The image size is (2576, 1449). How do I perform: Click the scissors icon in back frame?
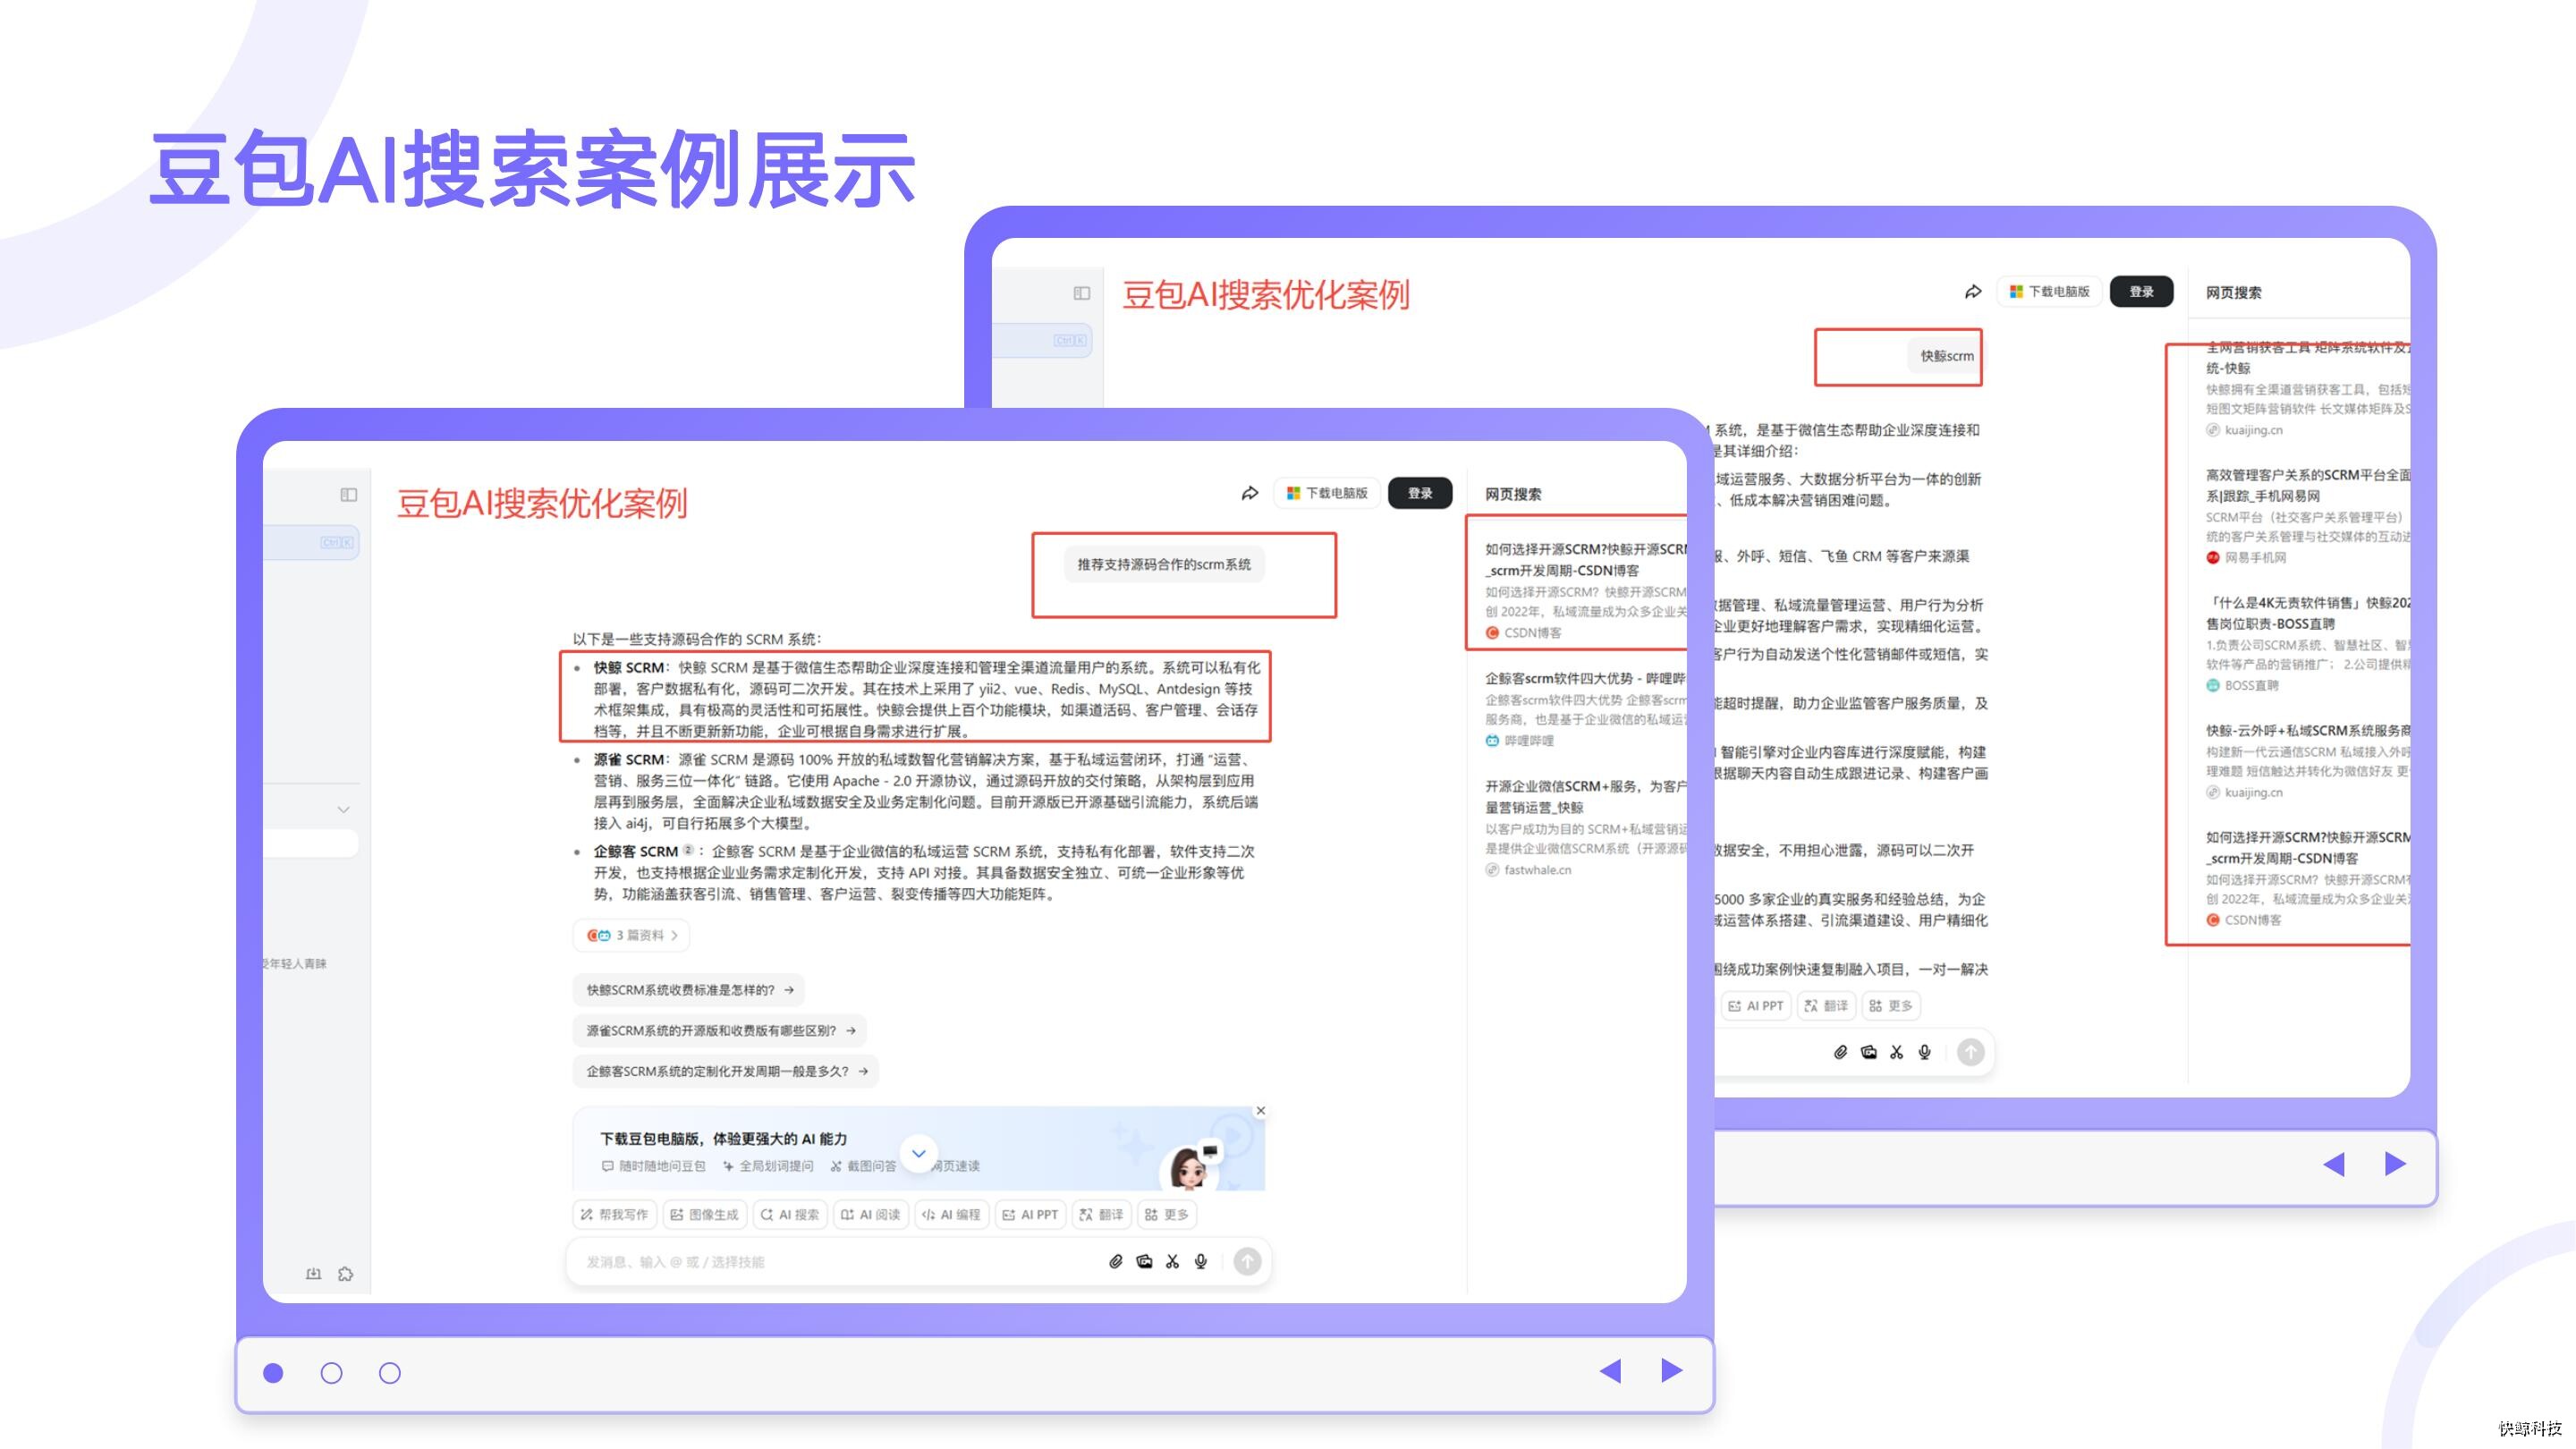1896,1052
